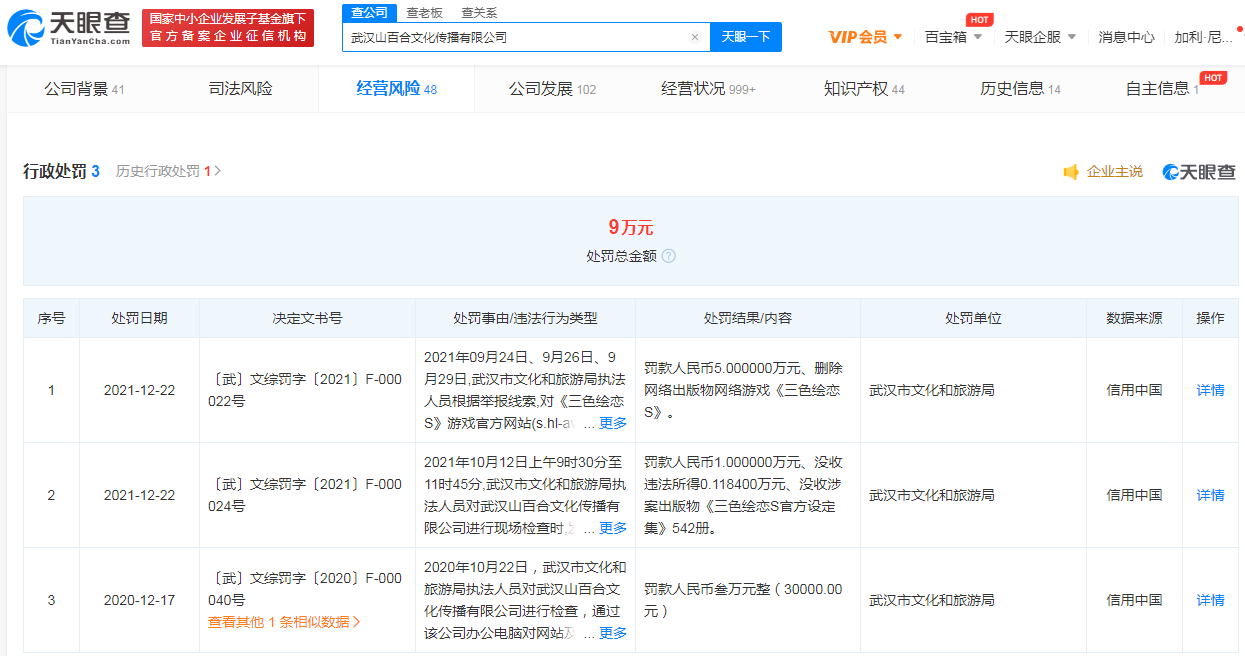
Task: Expand 更多 for penalty row 1 reason
Action: coord(613,423)
